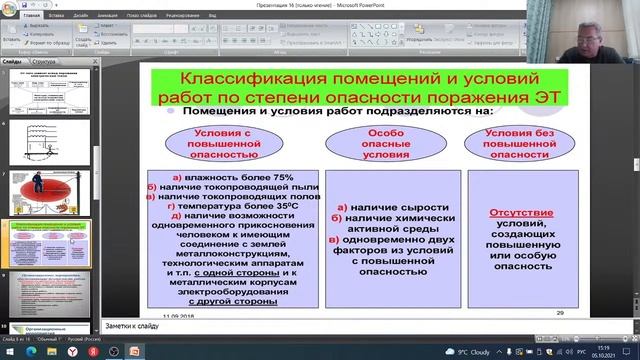Image resolution: width=640 pixels, height=360 pixels.
Task: Click Копировать in the clipboard group
Action: tap(38, 34)
